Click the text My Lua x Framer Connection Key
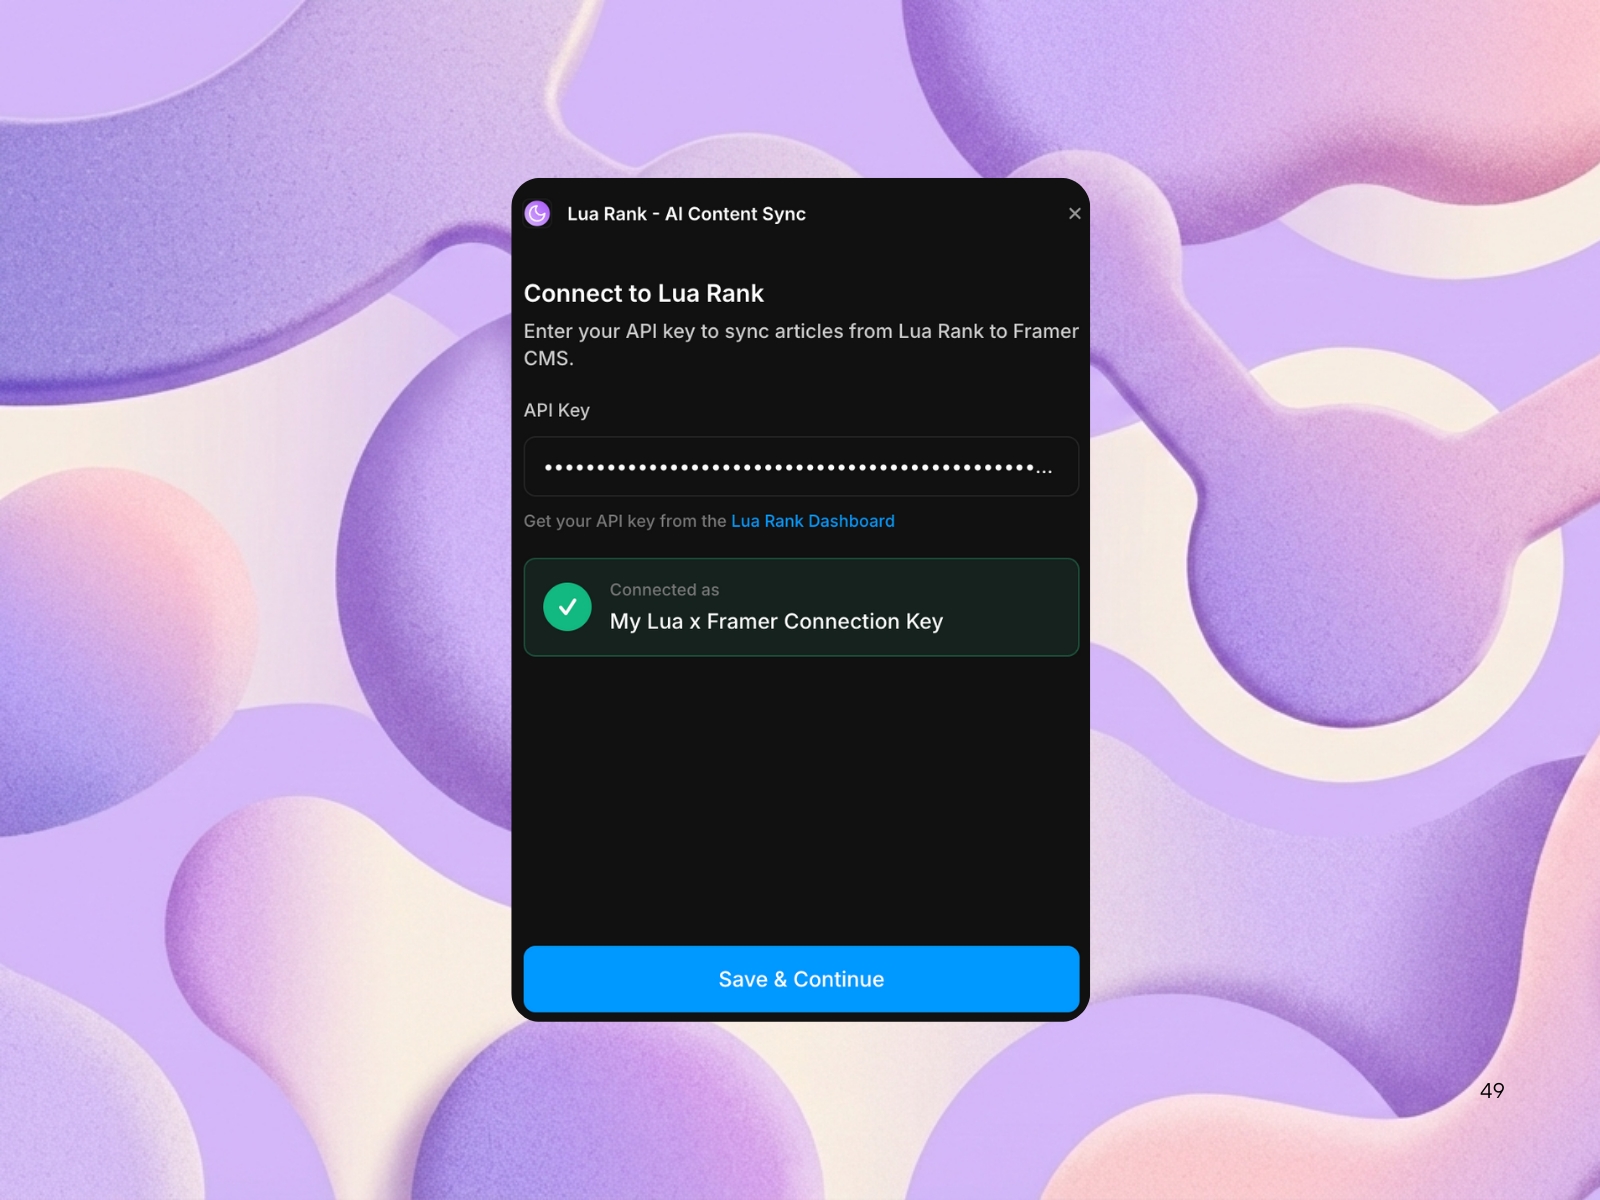 click(x=777, y=621)
